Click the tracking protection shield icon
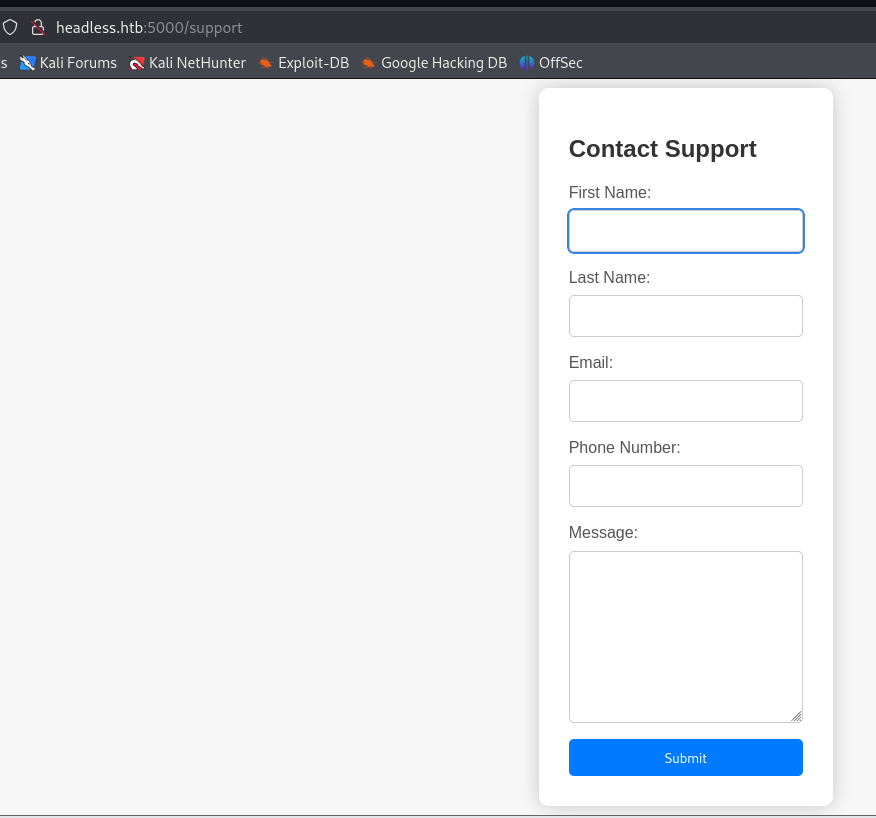Viewport: 876px width, 818px height. [10, 27]
